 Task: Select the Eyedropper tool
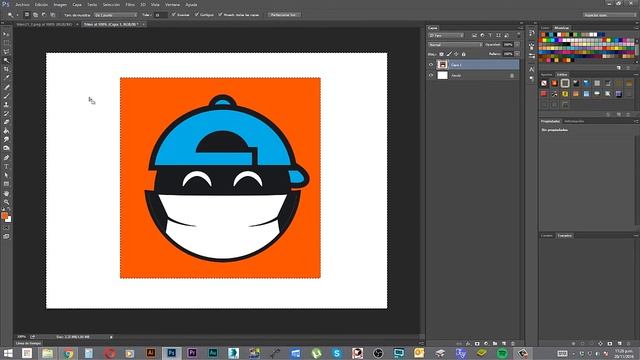click(6, 78)
